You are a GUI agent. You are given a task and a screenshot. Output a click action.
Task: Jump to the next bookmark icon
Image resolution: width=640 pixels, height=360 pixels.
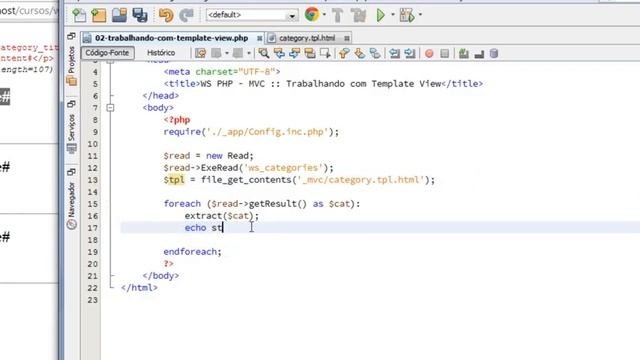coord(360,53)
